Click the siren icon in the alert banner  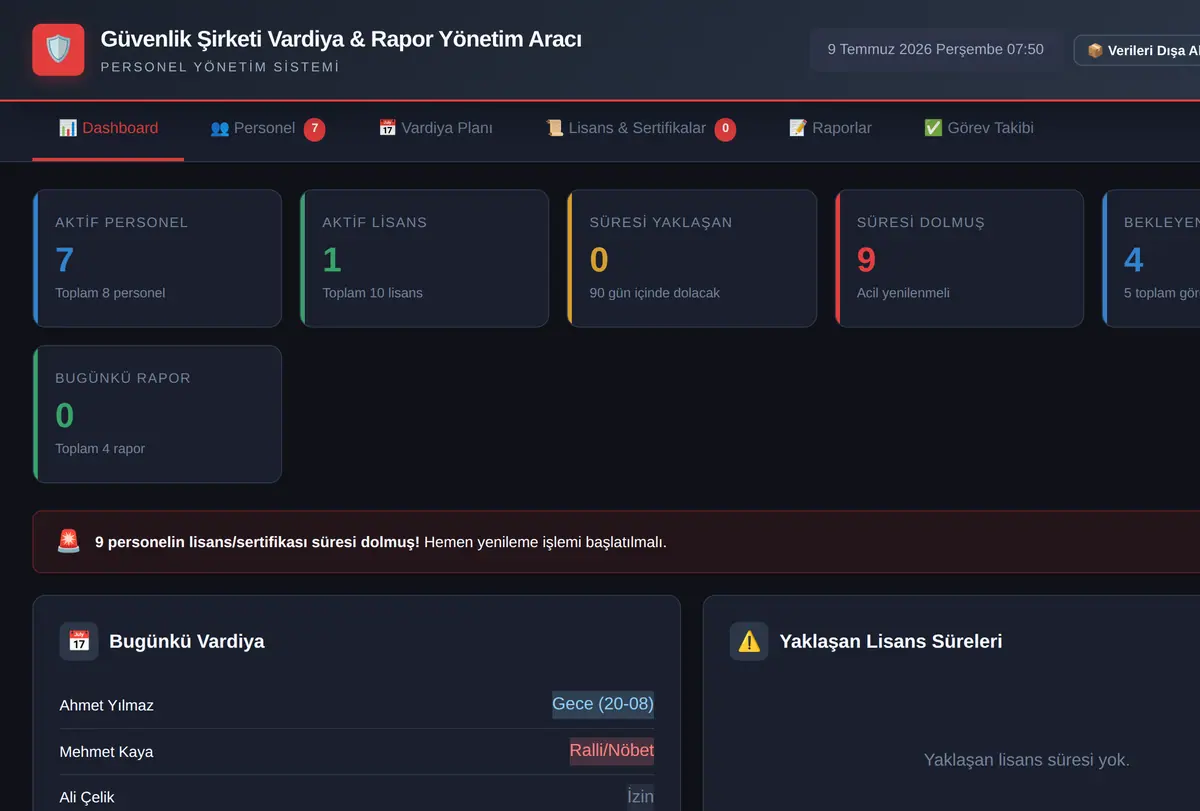click(x=68, y=542)
